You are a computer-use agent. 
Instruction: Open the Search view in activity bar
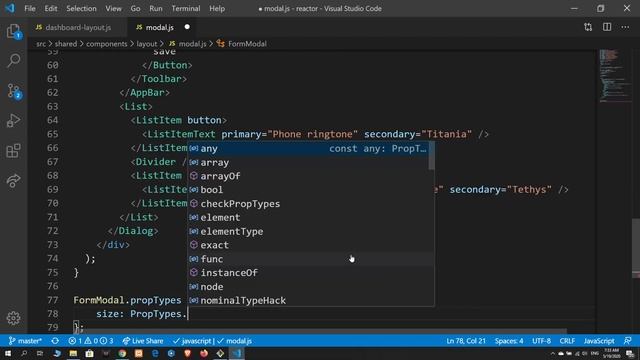[13, 60]
